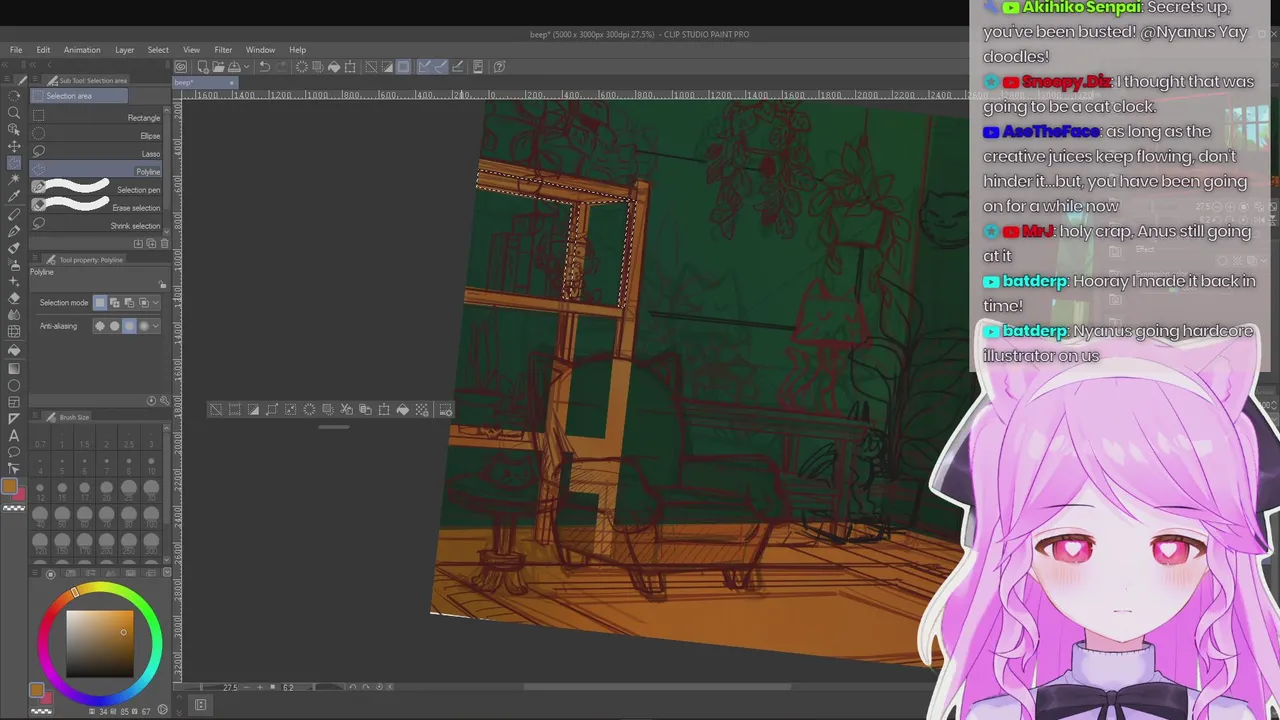Open Help question mark icon
This screenshot has width=1280, height=720.
click(x=499, y=67)
